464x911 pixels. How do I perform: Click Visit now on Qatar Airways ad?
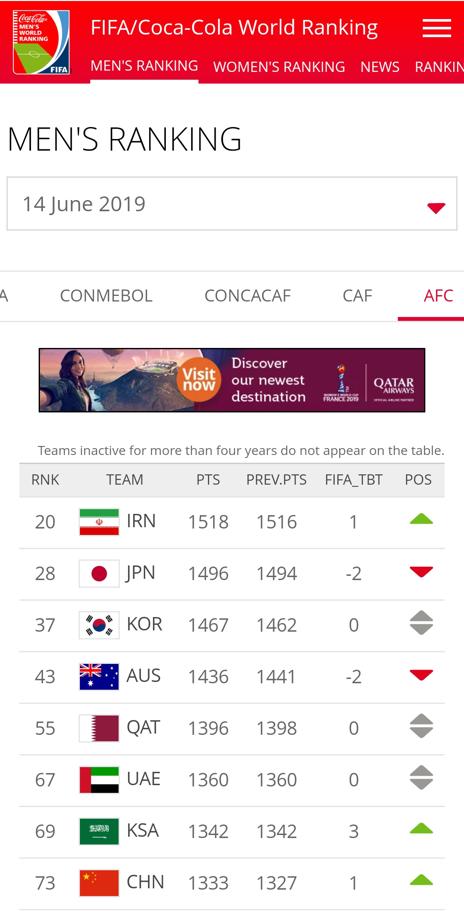pyautogui.click(x=199, y=380)
